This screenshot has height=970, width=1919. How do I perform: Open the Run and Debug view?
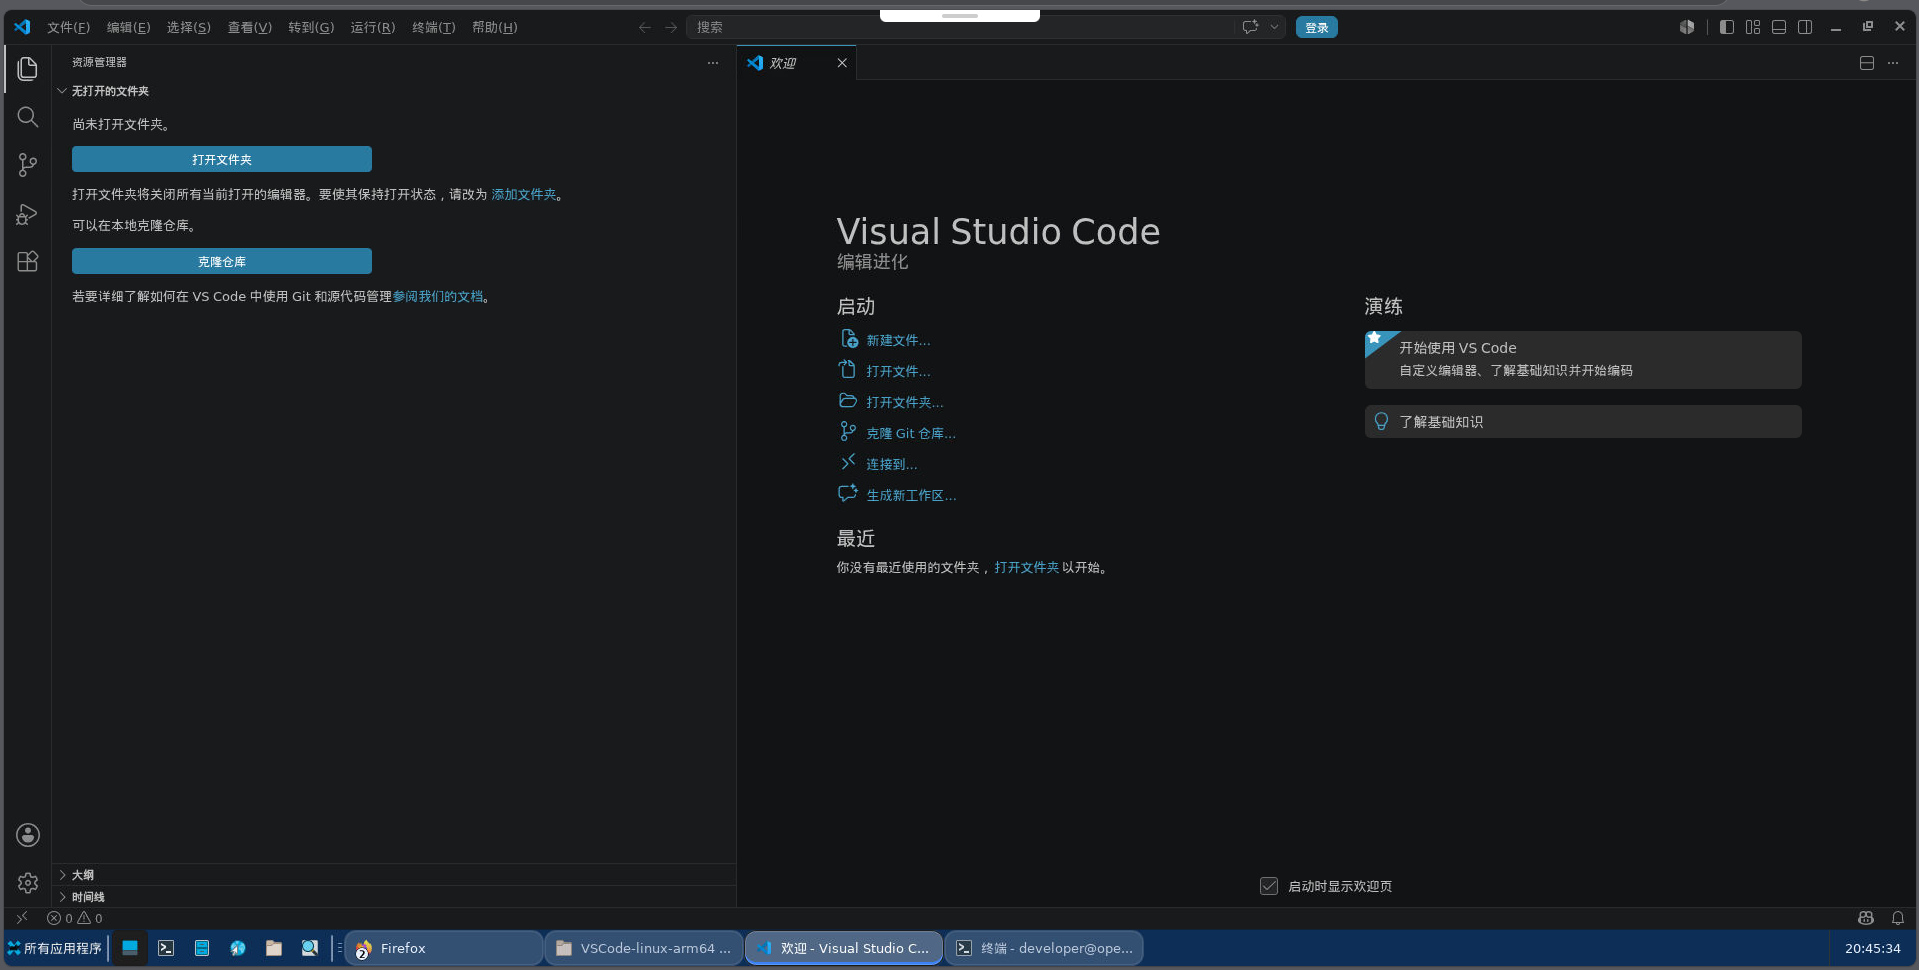27,214
